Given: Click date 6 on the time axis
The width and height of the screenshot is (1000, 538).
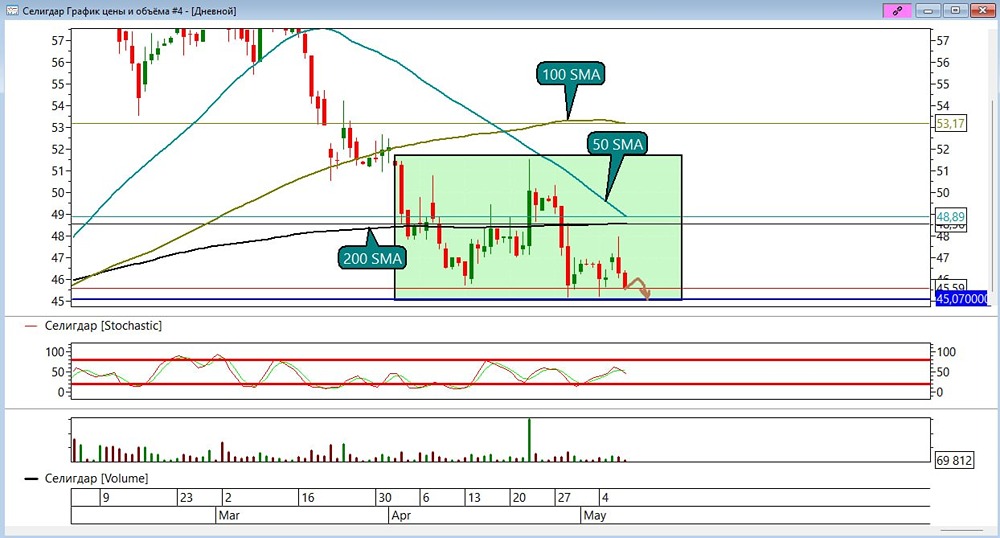Looking at the screenshot, I should click(x=426, y=497).
